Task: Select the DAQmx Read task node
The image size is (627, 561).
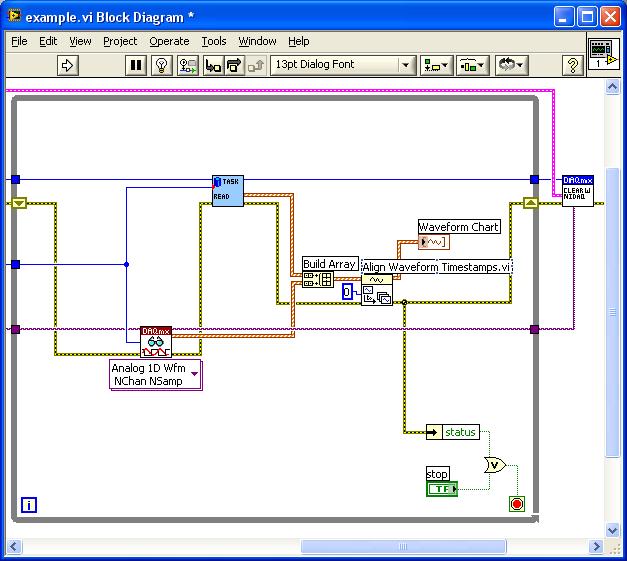Action: click(227, 190)
